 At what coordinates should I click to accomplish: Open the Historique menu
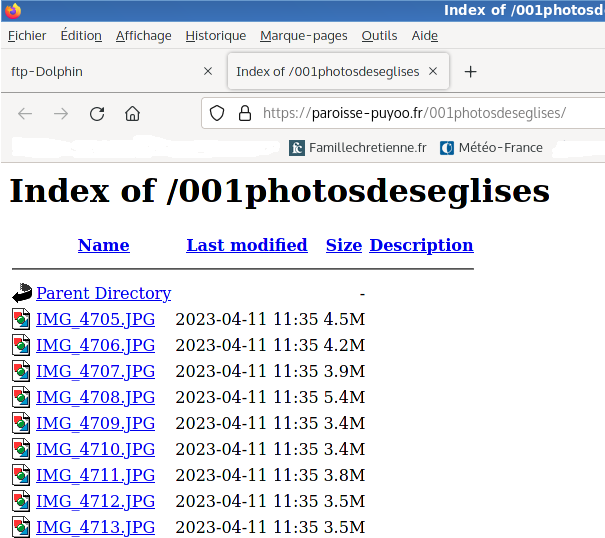click(215, 36)
